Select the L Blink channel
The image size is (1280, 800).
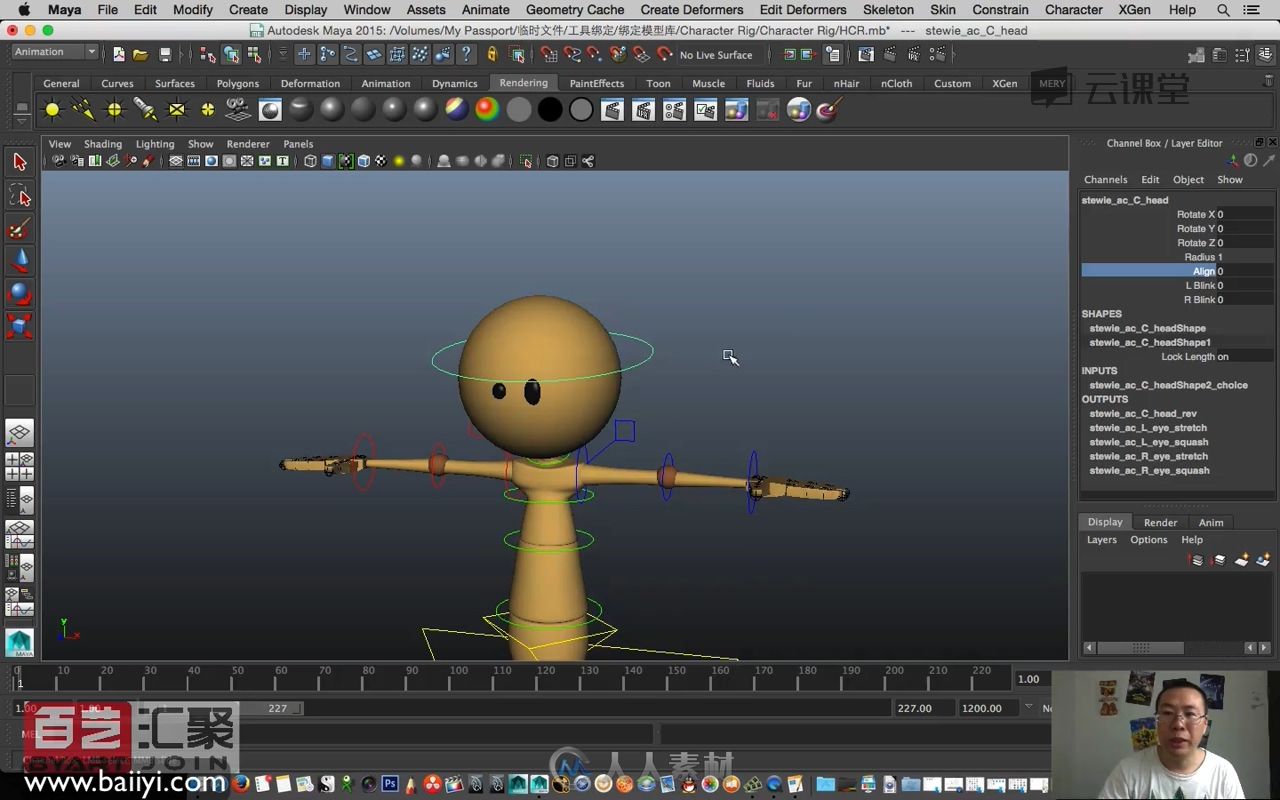click(1200, 286)
